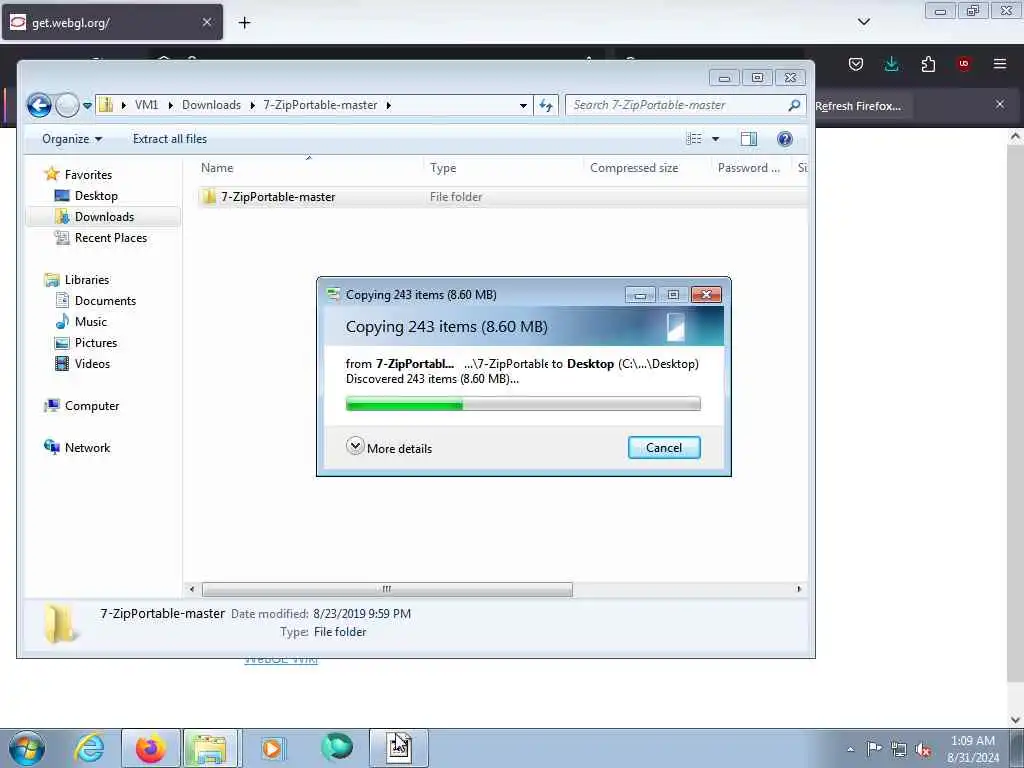Image resolution: width=1024 pixels, height=768 pixels.
Task: Open Windows Explorer taskbar button
Action: 209,748
